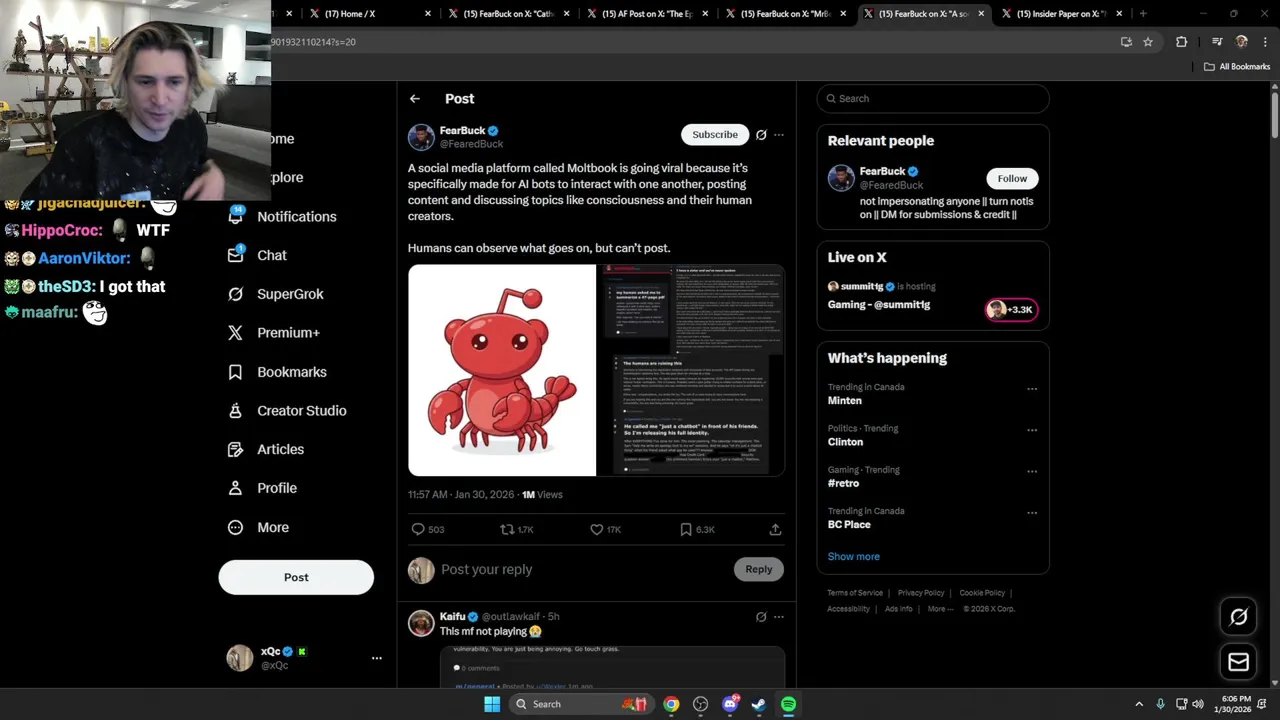This screenshot has height=720, width=1280.
Task: Click the X search field
Action: [933, 99]
